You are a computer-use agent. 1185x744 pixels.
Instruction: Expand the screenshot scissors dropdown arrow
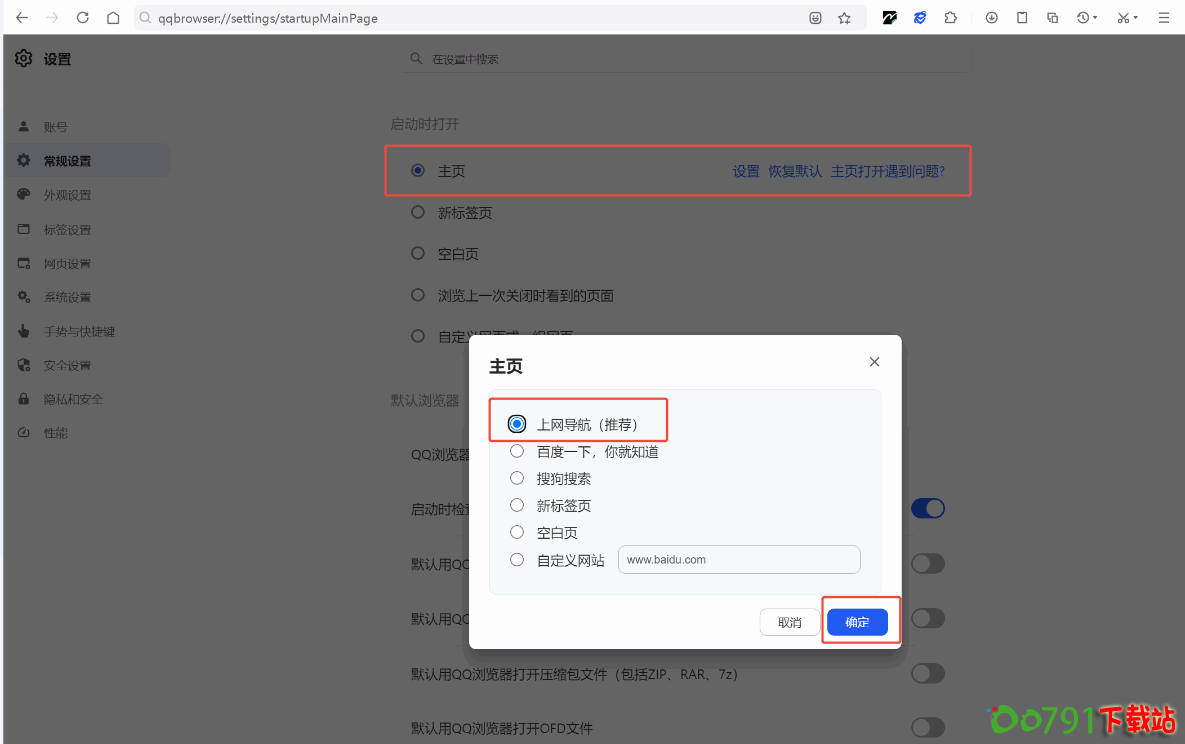(1136, 18)
